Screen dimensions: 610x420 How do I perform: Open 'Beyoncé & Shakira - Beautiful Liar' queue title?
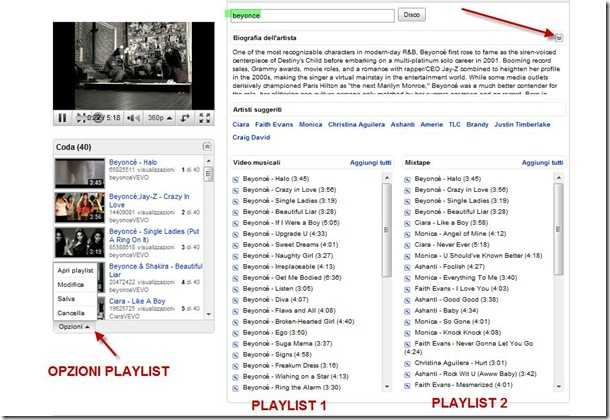[x=156, y=270]
